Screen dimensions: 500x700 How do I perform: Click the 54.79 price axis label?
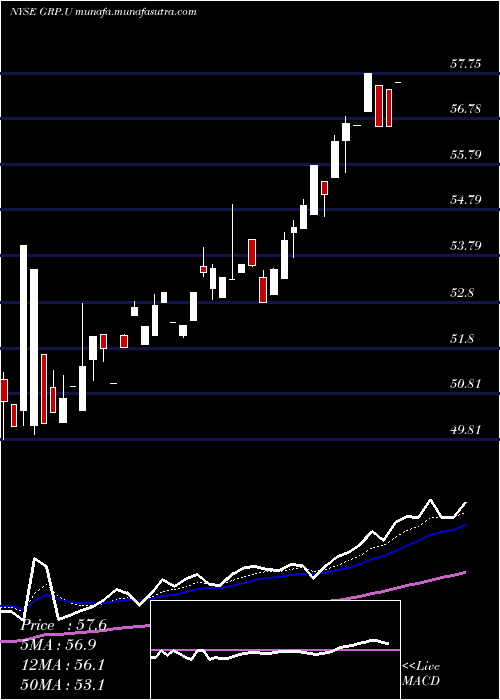(465, 200)
